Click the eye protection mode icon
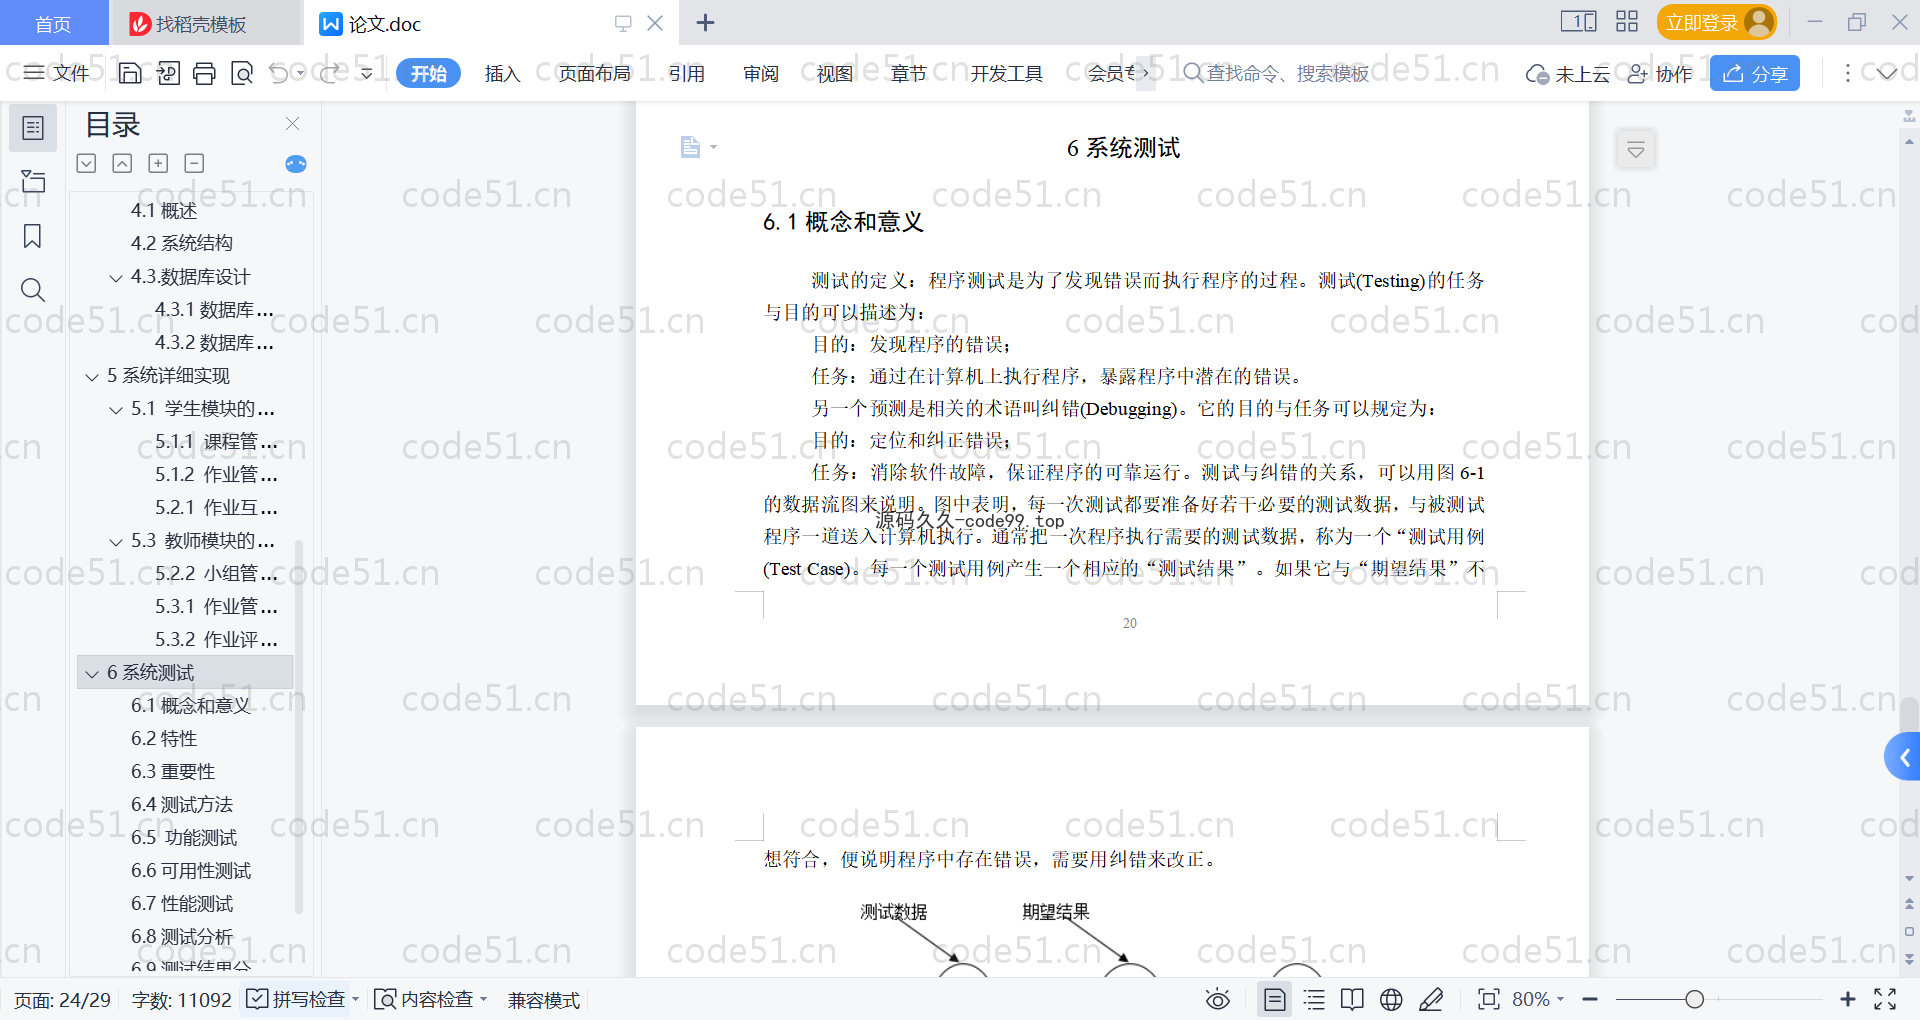The height and width of the screenshot is (1020, 1920). coord(1217,999)
